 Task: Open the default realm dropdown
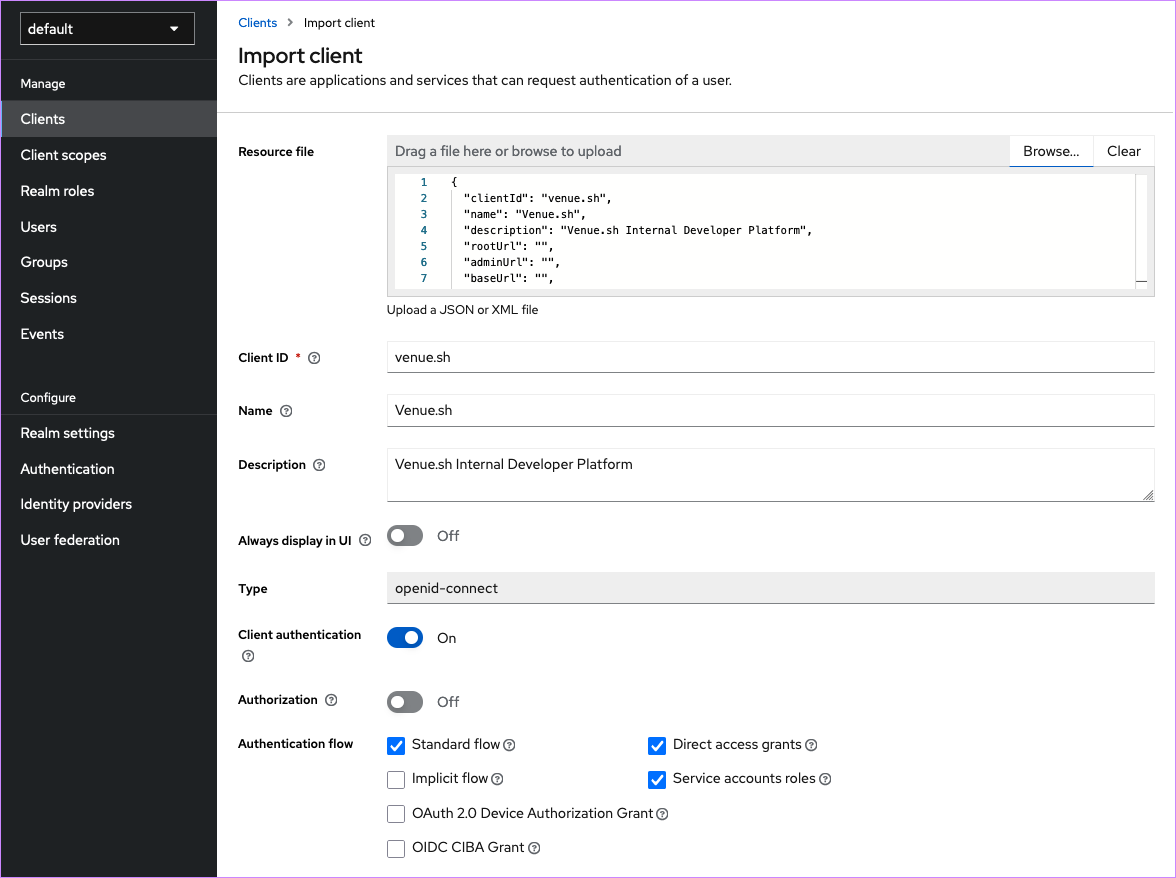pyautogui.click(x=107, y=28)
